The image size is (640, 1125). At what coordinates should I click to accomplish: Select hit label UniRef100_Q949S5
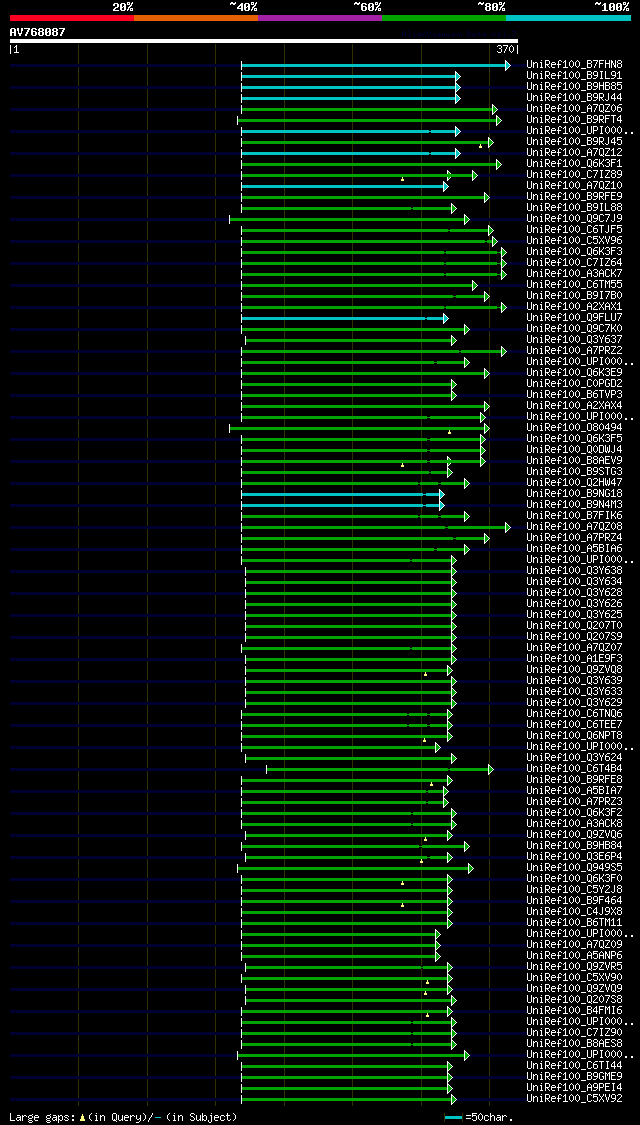(574, 867)
